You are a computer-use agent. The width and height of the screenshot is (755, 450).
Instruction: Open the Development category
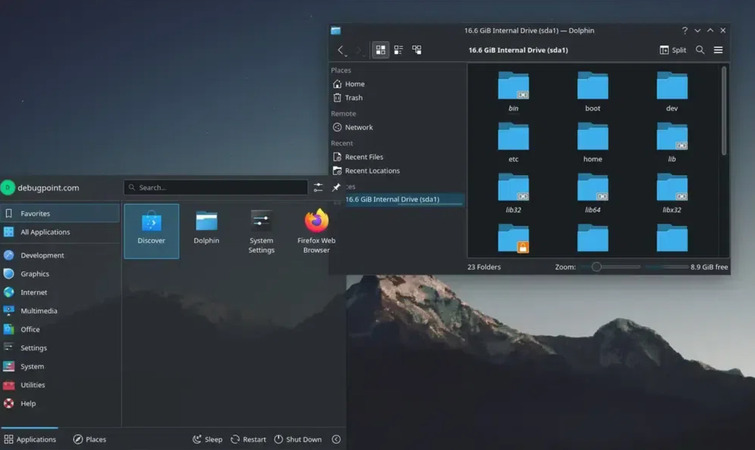[60, 255]
